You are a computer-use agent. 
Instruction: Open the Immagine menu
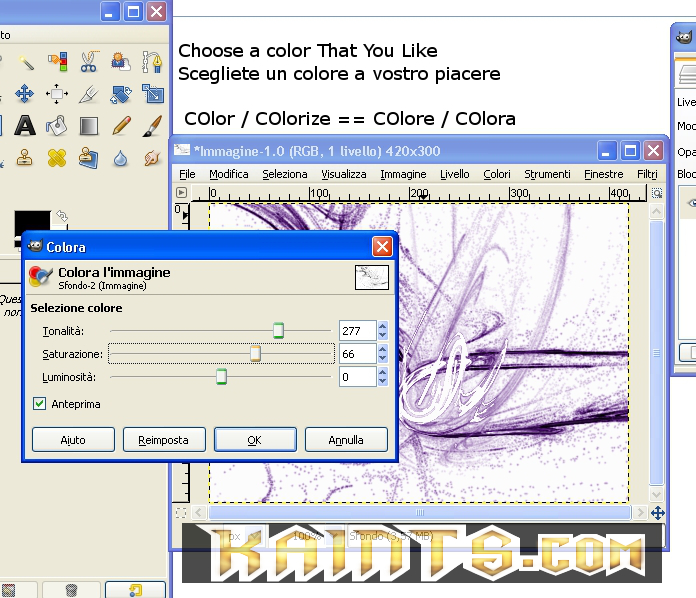point(403,174)
